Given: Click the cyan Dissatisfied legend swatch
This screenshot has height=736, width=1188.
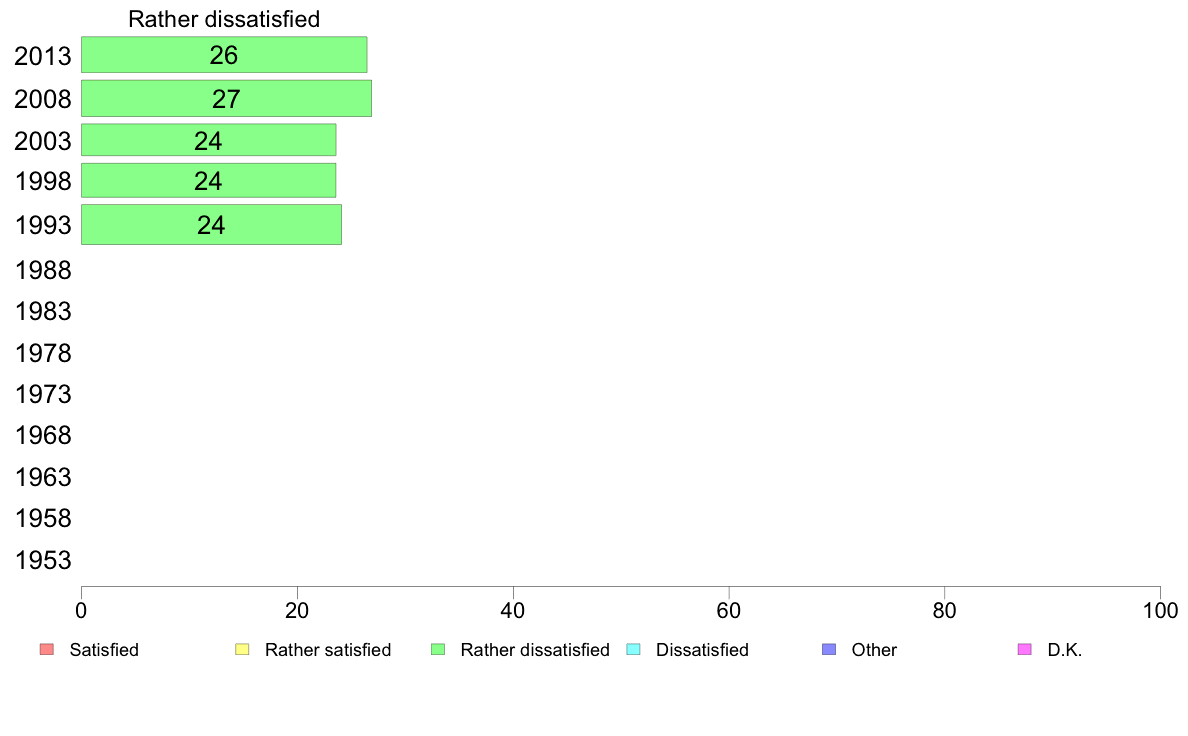Looking at the screenshot, I should (633, 650).
